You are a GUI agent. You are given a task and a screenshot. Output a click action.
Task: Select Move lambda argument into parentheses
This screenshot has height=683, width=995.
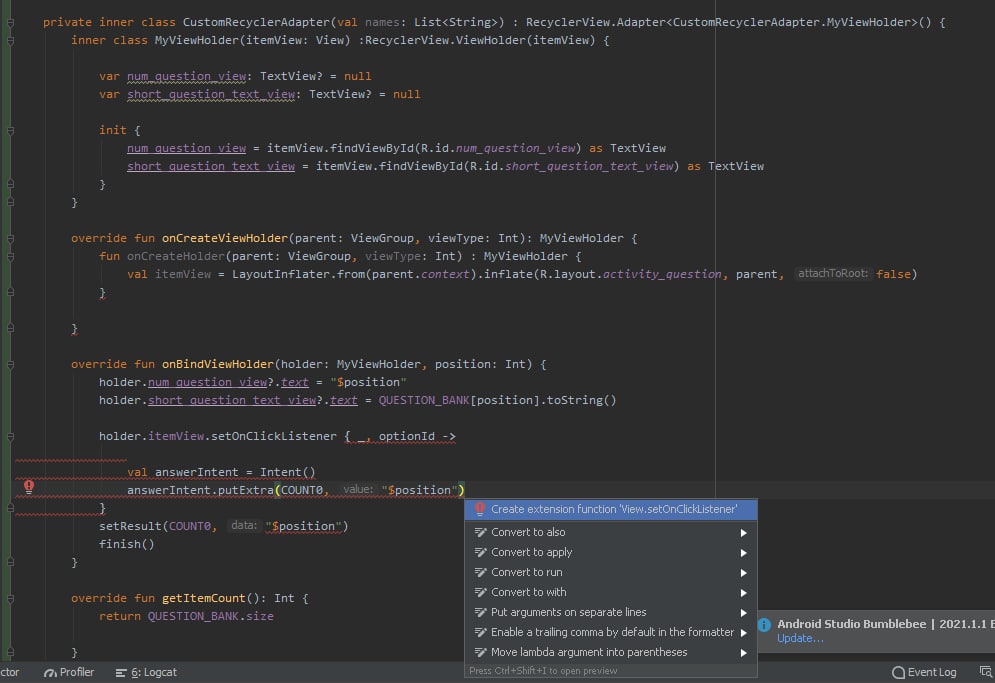click(x=610, y=653)
